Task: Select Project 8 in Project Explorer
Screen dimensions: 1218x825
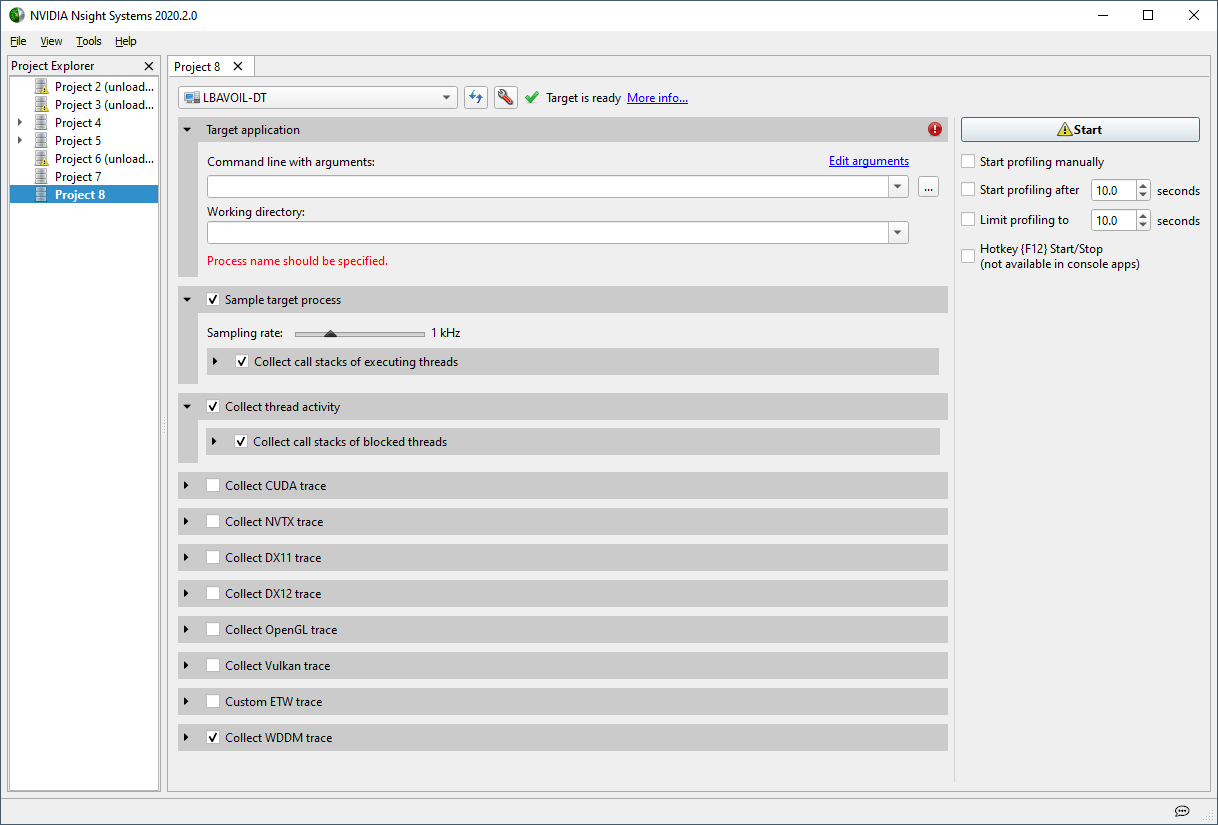Action: click(84, 195)
